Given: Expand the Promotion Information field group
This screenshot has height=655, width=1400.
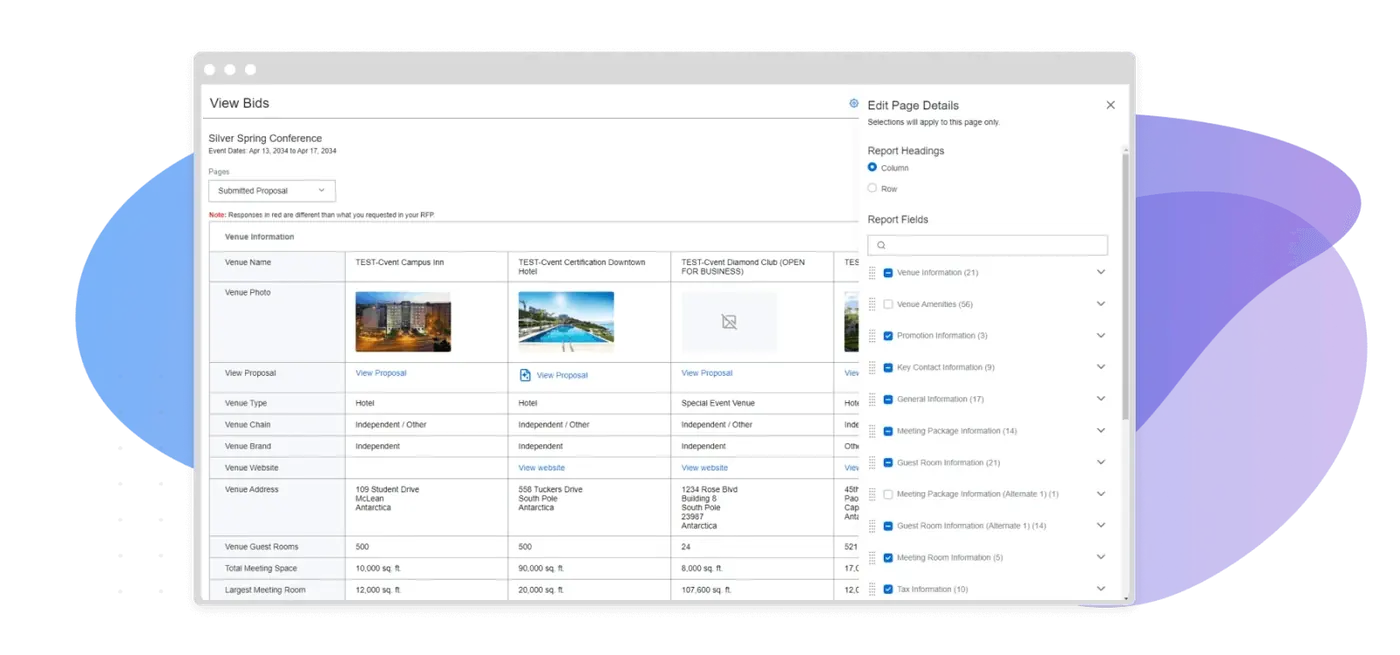Looking at the screenshot, I should click(x=1101, y=335).
